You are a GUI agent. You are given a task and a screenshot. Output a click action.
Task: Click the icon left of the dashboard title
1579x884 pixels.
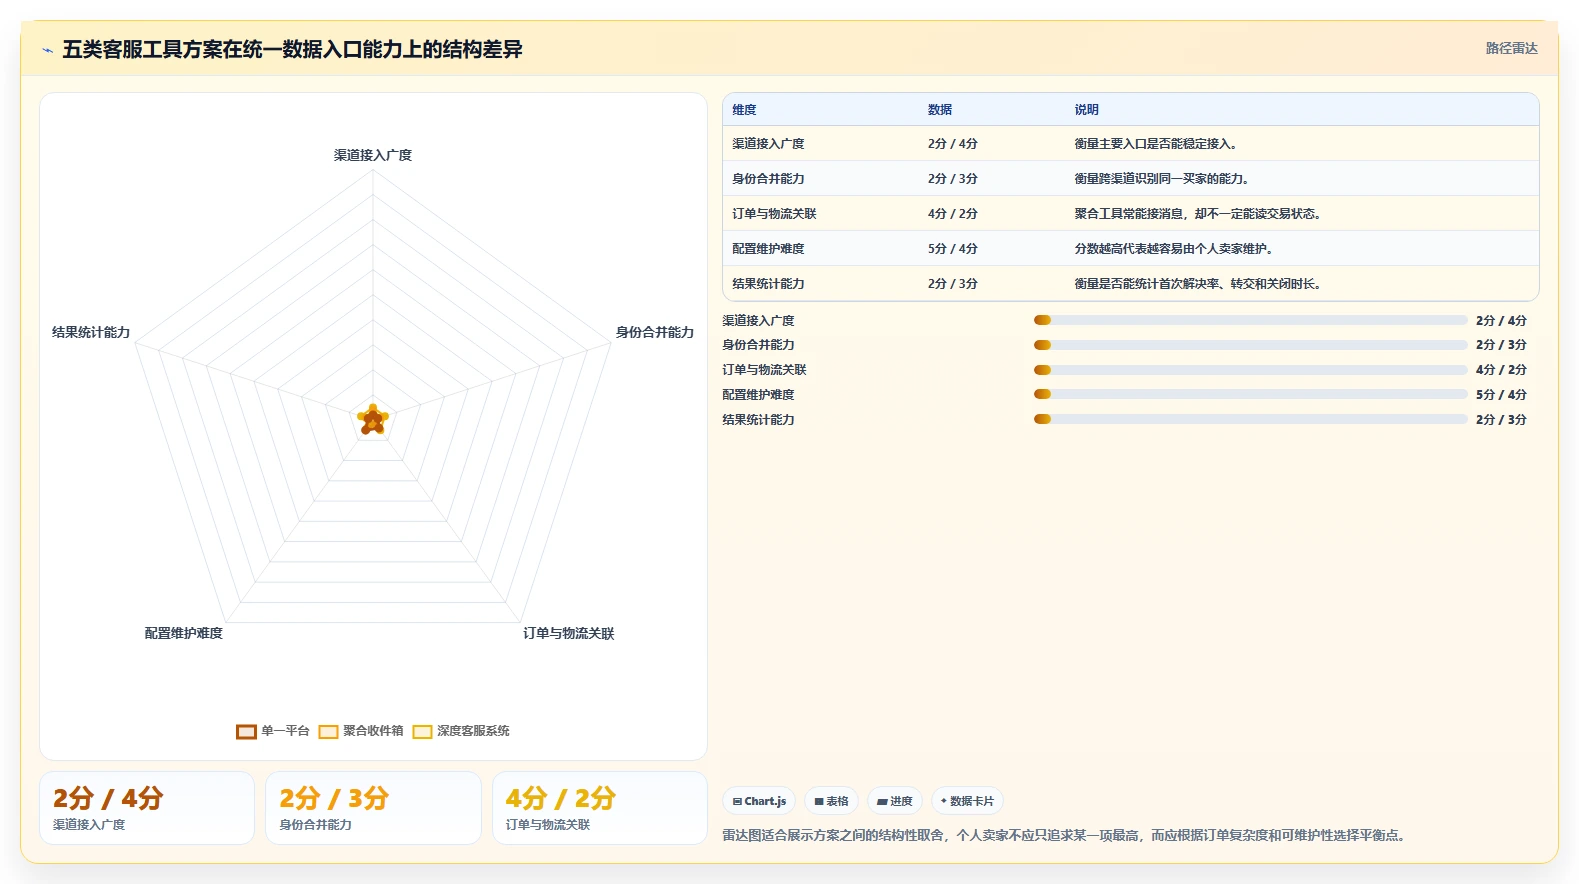[x=47, y=50]
